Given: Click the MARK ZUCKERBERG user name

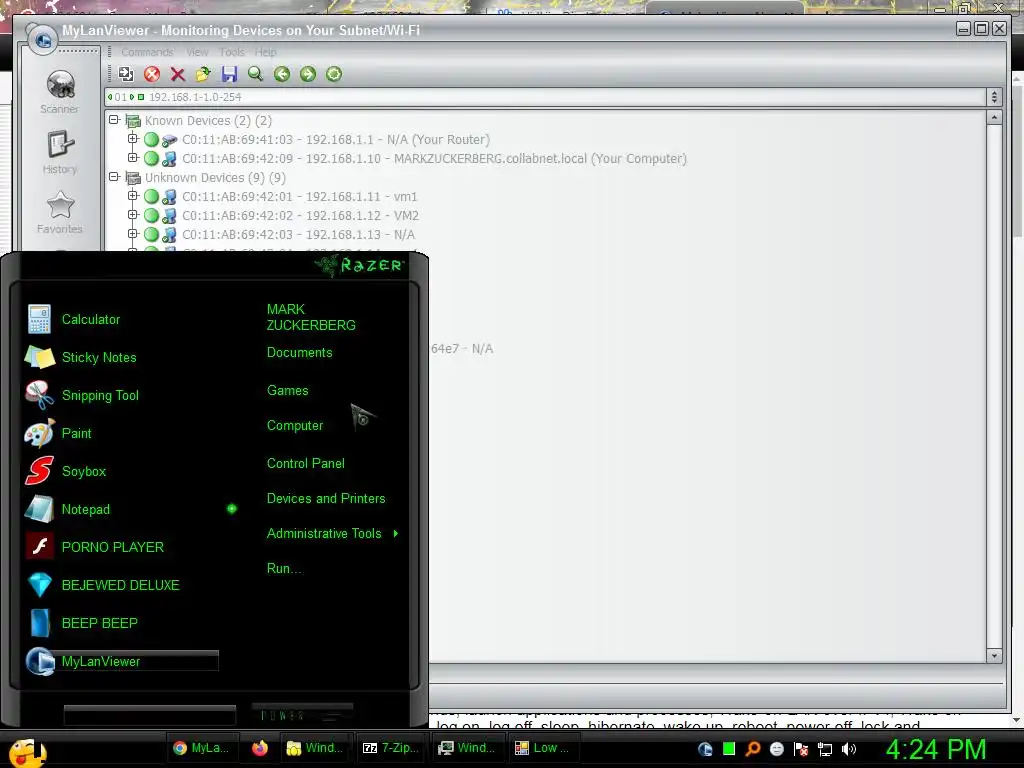Looking at the screenshot, I should click(311, 317).
